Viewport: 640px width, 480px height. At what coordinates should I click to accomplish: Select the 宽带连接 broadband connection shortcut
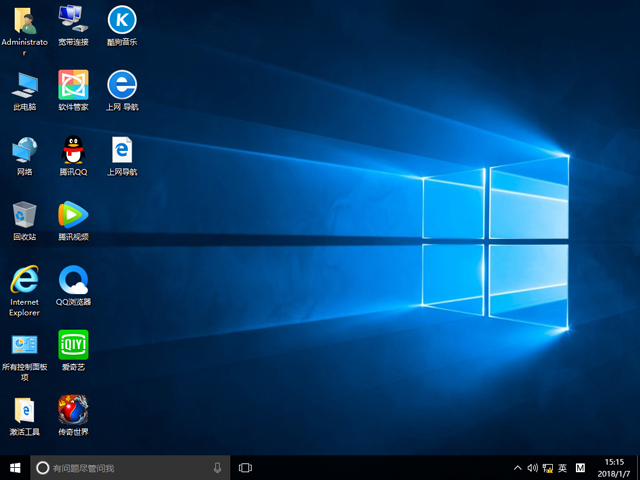coord(73,20)
